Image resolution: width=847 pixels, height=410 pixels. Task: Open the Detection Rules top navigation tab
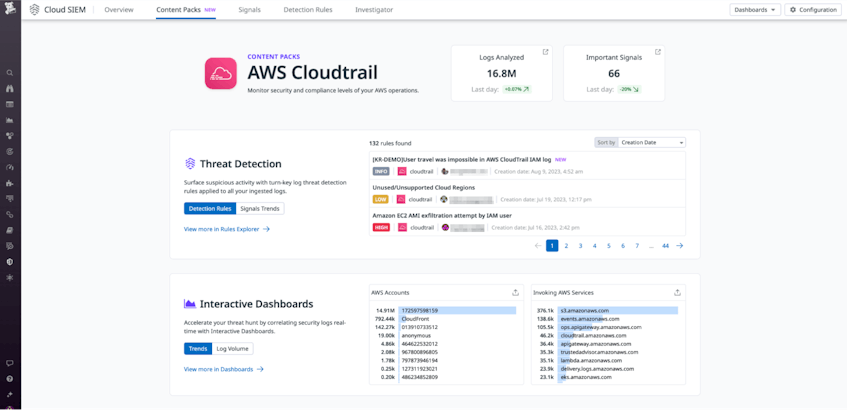tap(308, 10)
